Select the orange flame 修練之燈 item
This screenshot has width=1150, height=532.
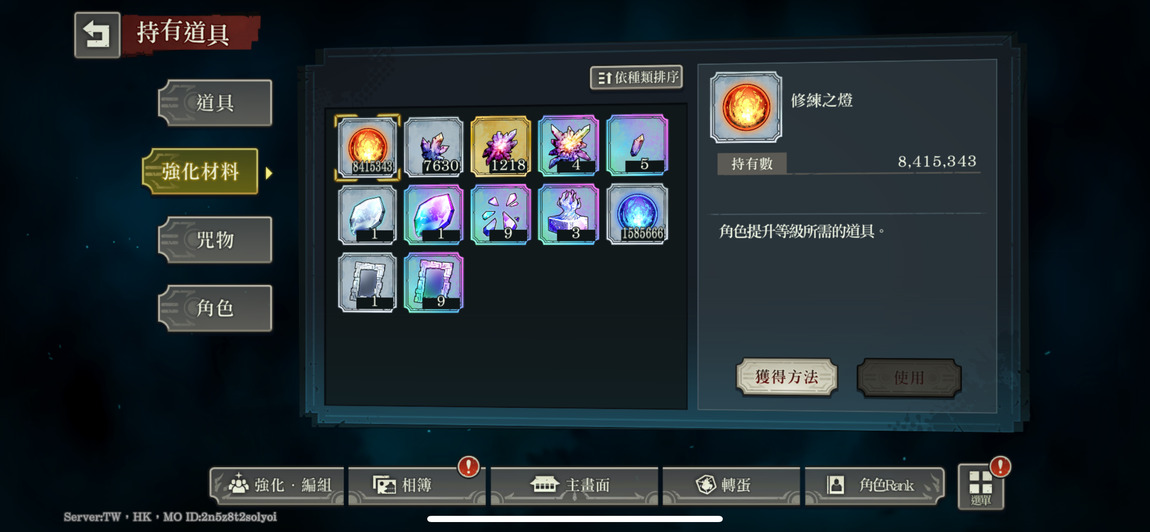pos(367,147)
